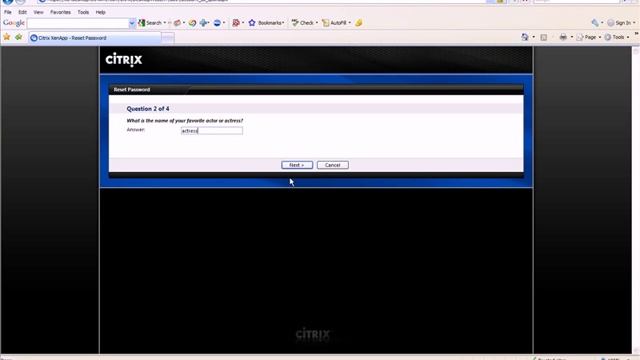Expand the Bookmarks dropdown arrow
This screenshot has height=360, width=640.
[283, 23]
